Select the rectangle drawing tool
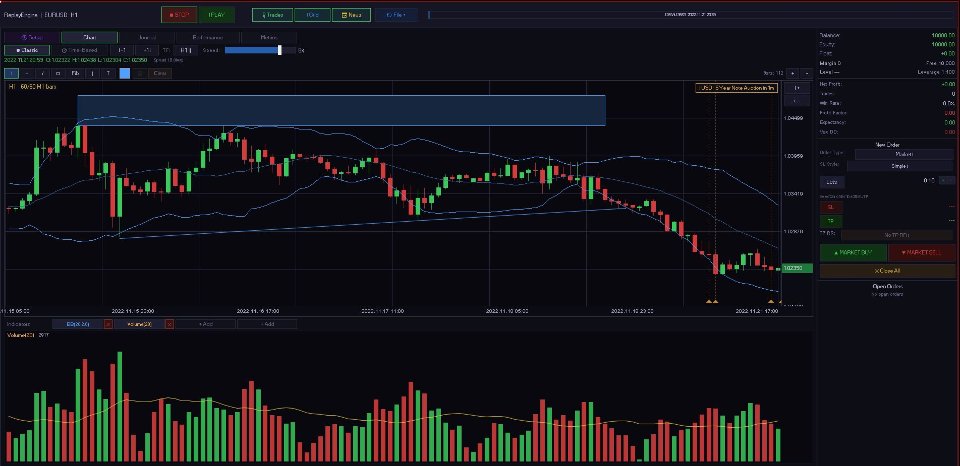960x466 pixels. [x=59, y=73]
